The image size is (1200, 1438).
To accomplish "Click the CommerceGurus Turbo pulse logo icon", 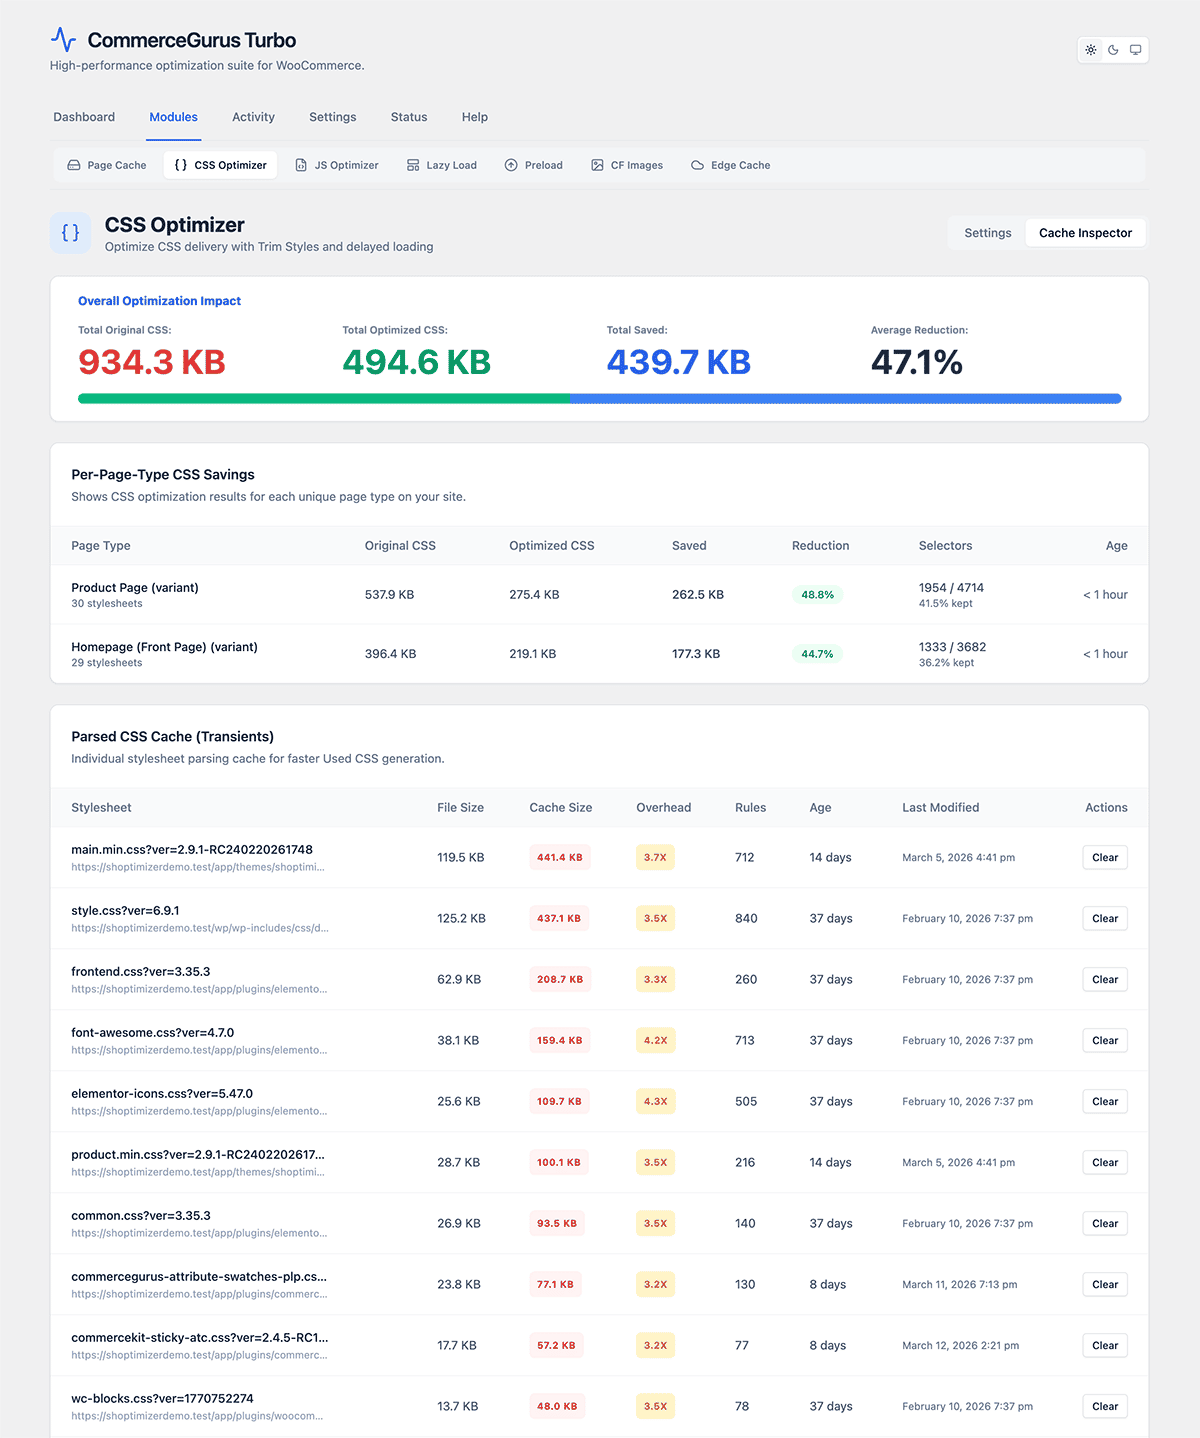I will 63,40.
